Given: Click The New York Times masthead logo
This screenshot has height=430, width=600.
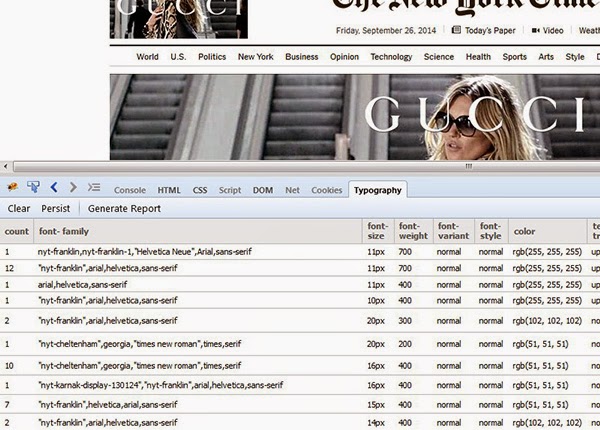Looking at the screenshot, I should 465,7.
